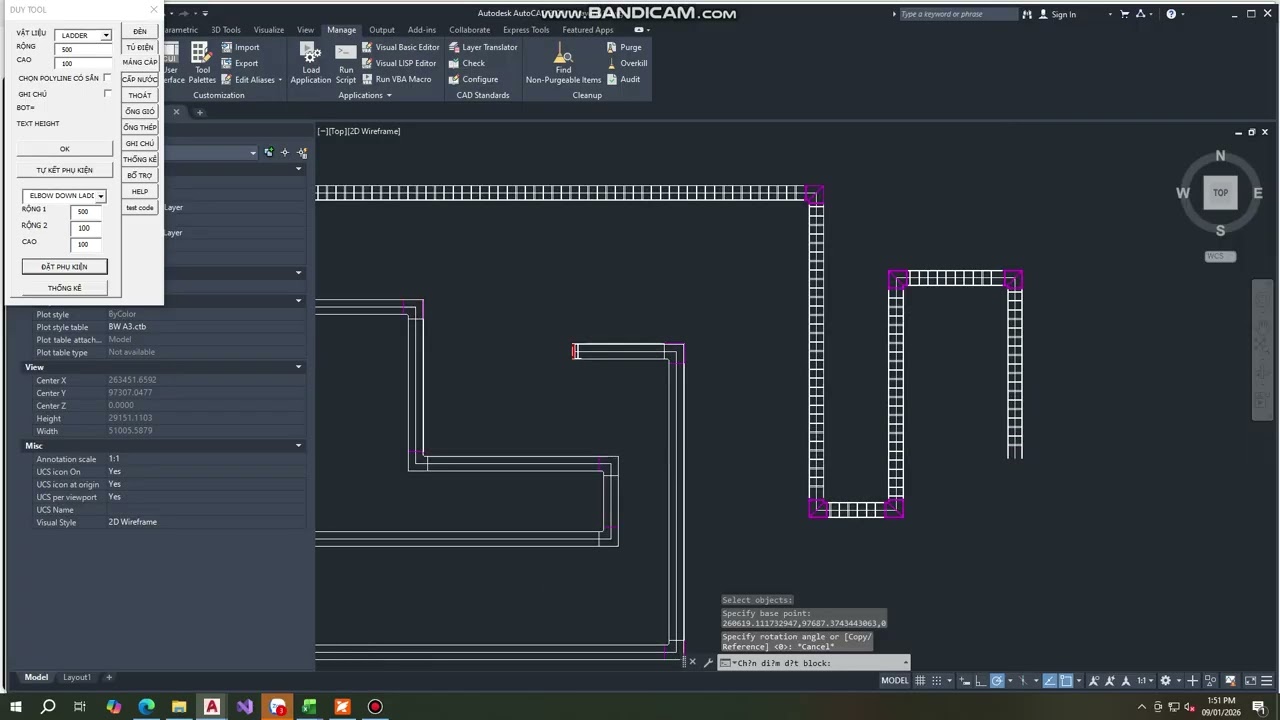This screenshot has height=720, width=1280.
Task: Open Visual Studio from the taskbar
Action: click(x=245, y=707)
